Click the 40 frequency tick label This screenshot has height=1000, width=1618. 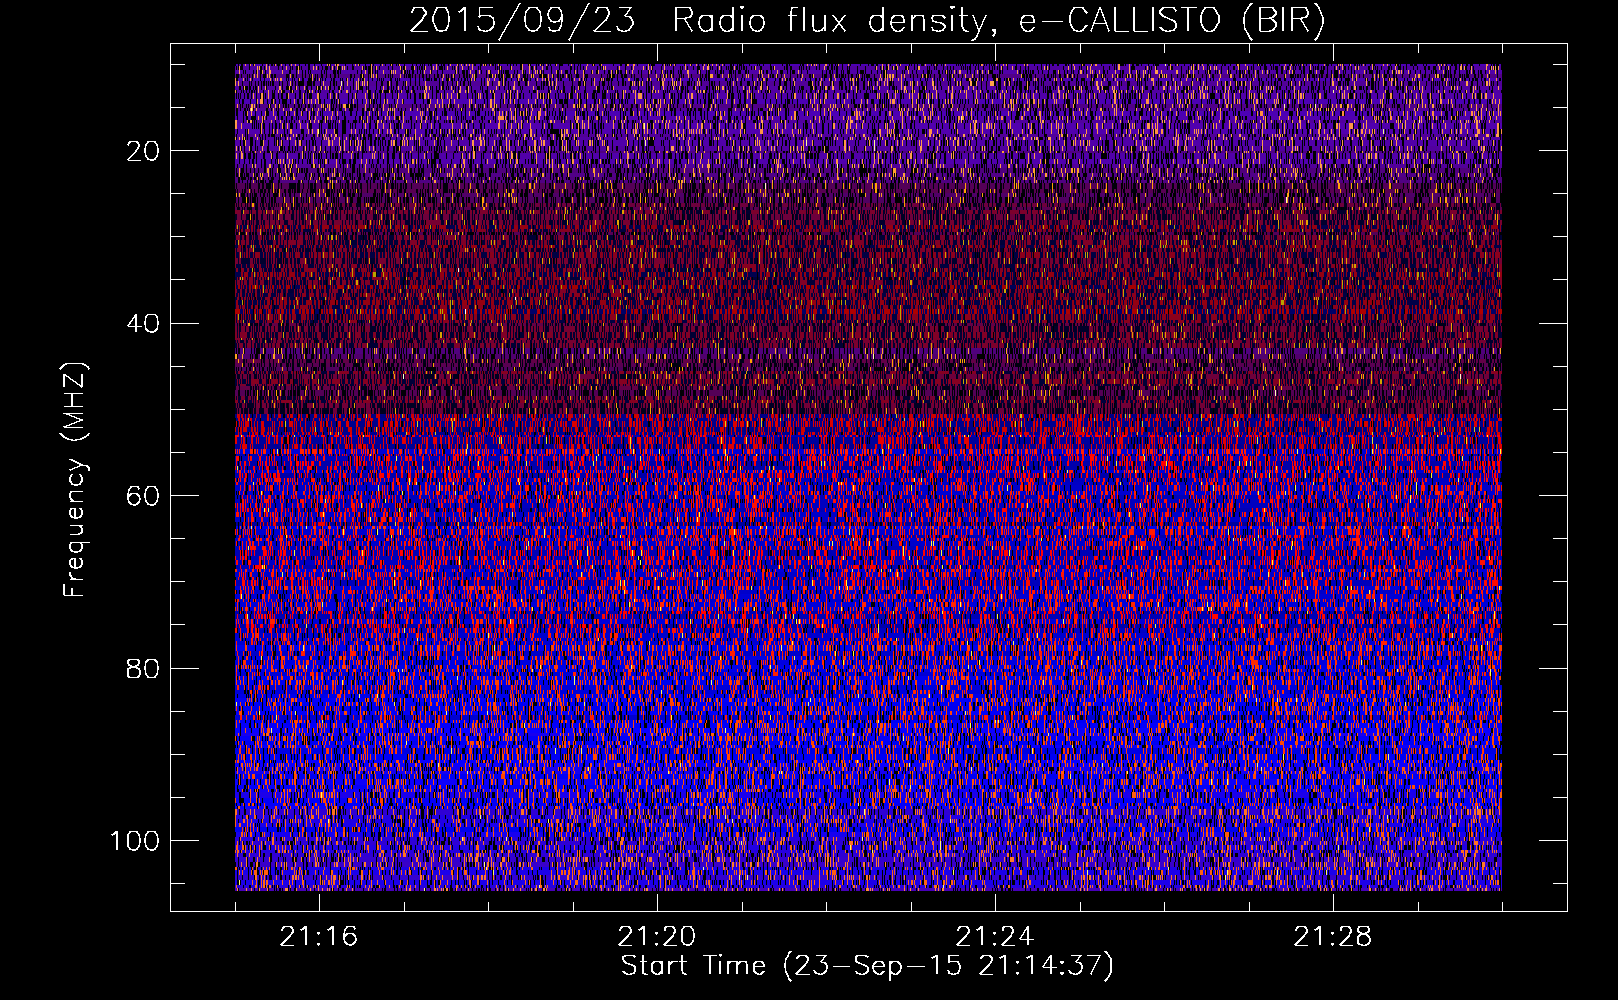(143, 323)
